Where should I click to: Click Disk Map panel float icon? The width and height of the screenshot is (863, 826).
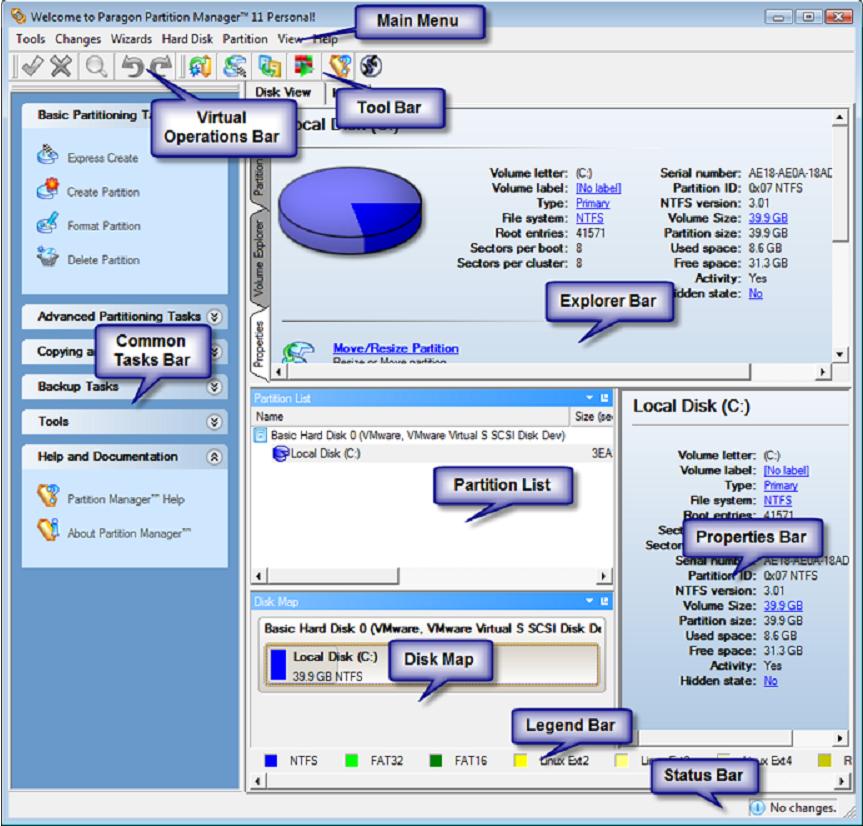[604, 601]
